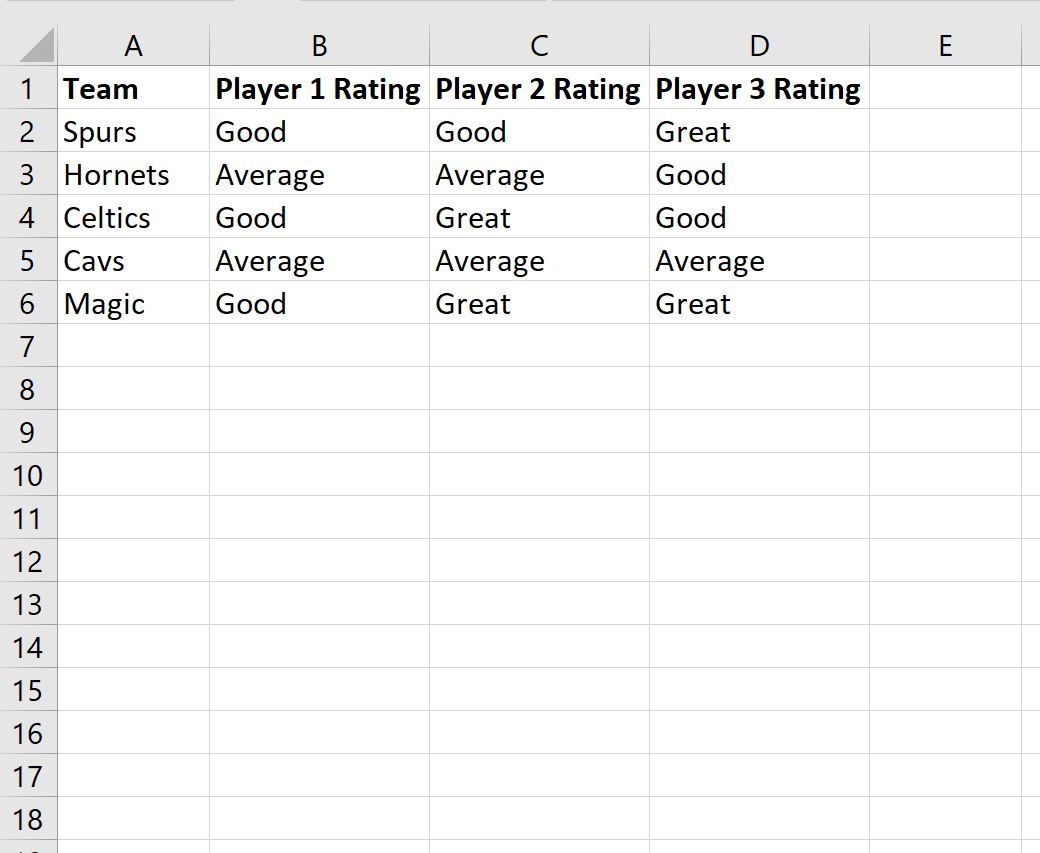Click the Player 1 Rating header cell
Viewport: 1040px width, 853px height.
[318, 89]
